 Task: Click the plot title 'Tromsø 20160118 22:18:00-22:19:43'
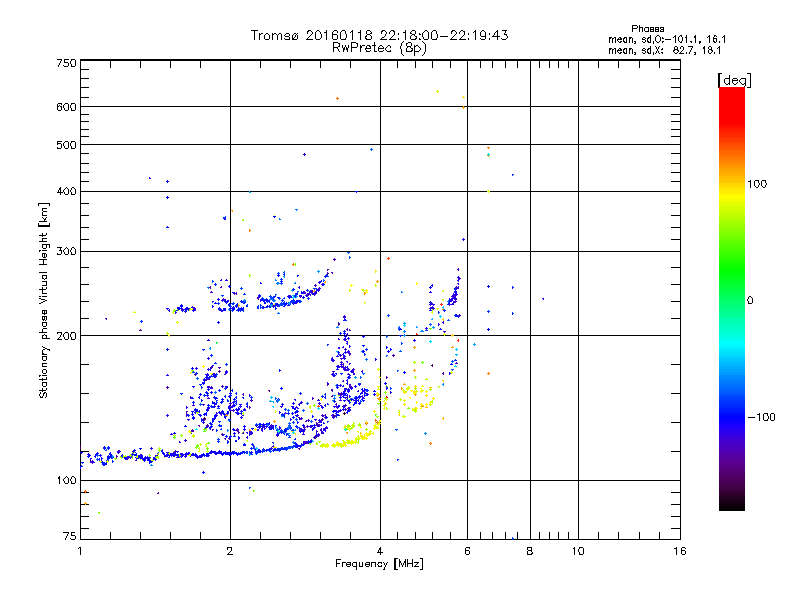pyautogui.click(x=379, y=35)
